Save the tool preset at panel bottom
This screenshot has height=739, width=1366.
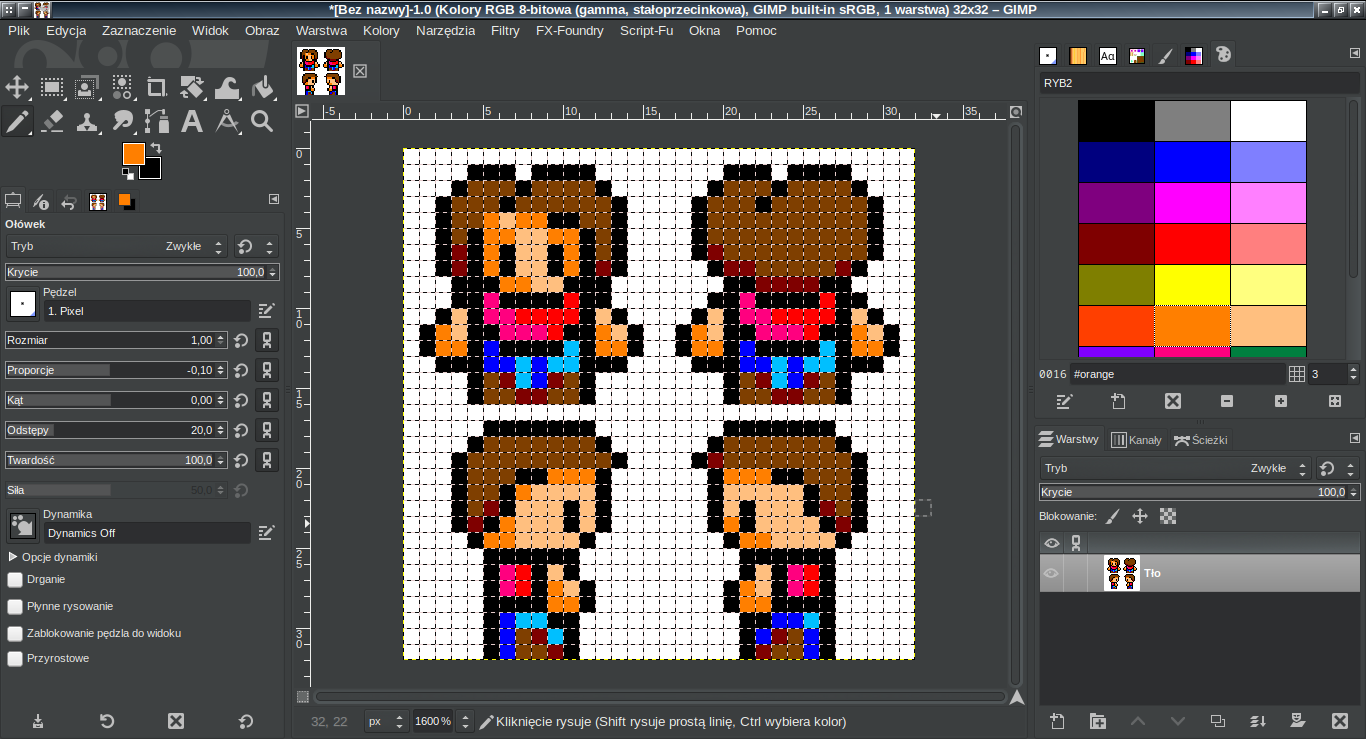(x=38, y=721)
